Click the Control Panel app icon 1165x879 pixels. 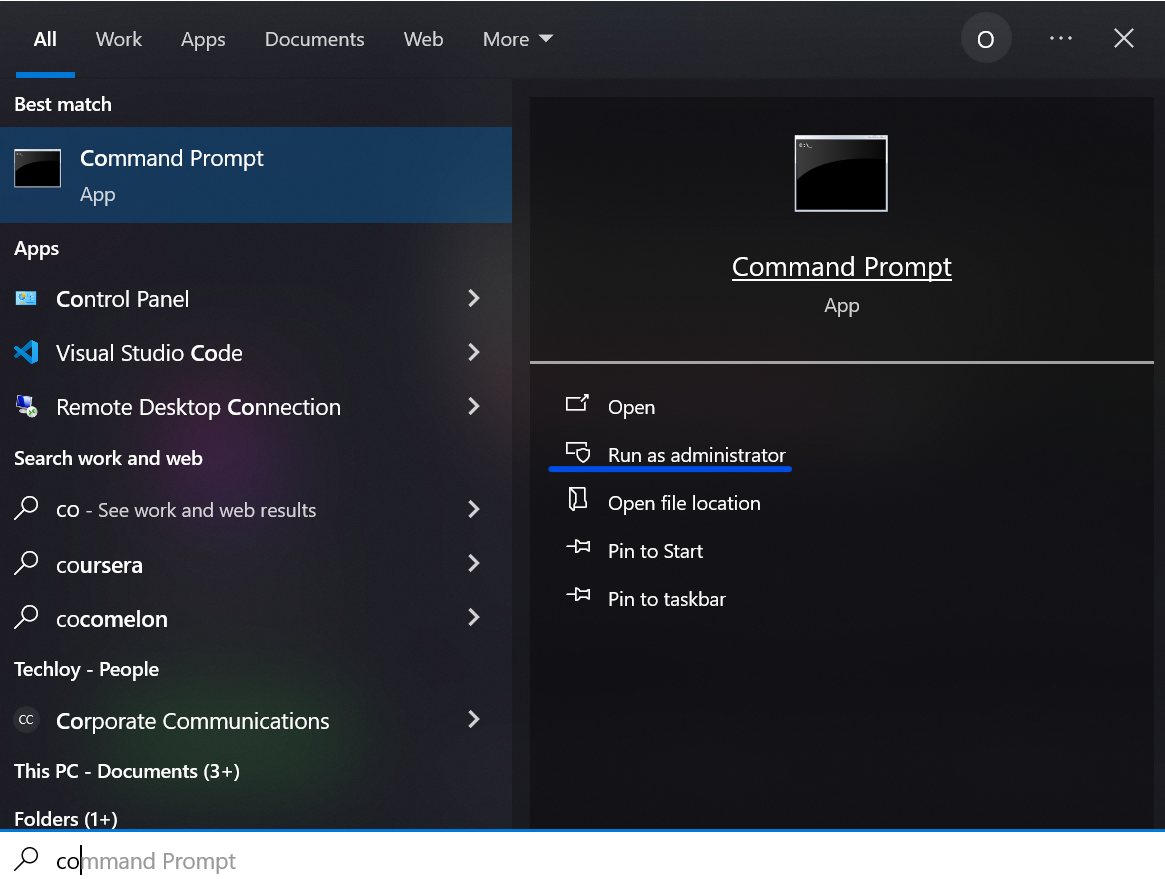click(x=26, y=299)
